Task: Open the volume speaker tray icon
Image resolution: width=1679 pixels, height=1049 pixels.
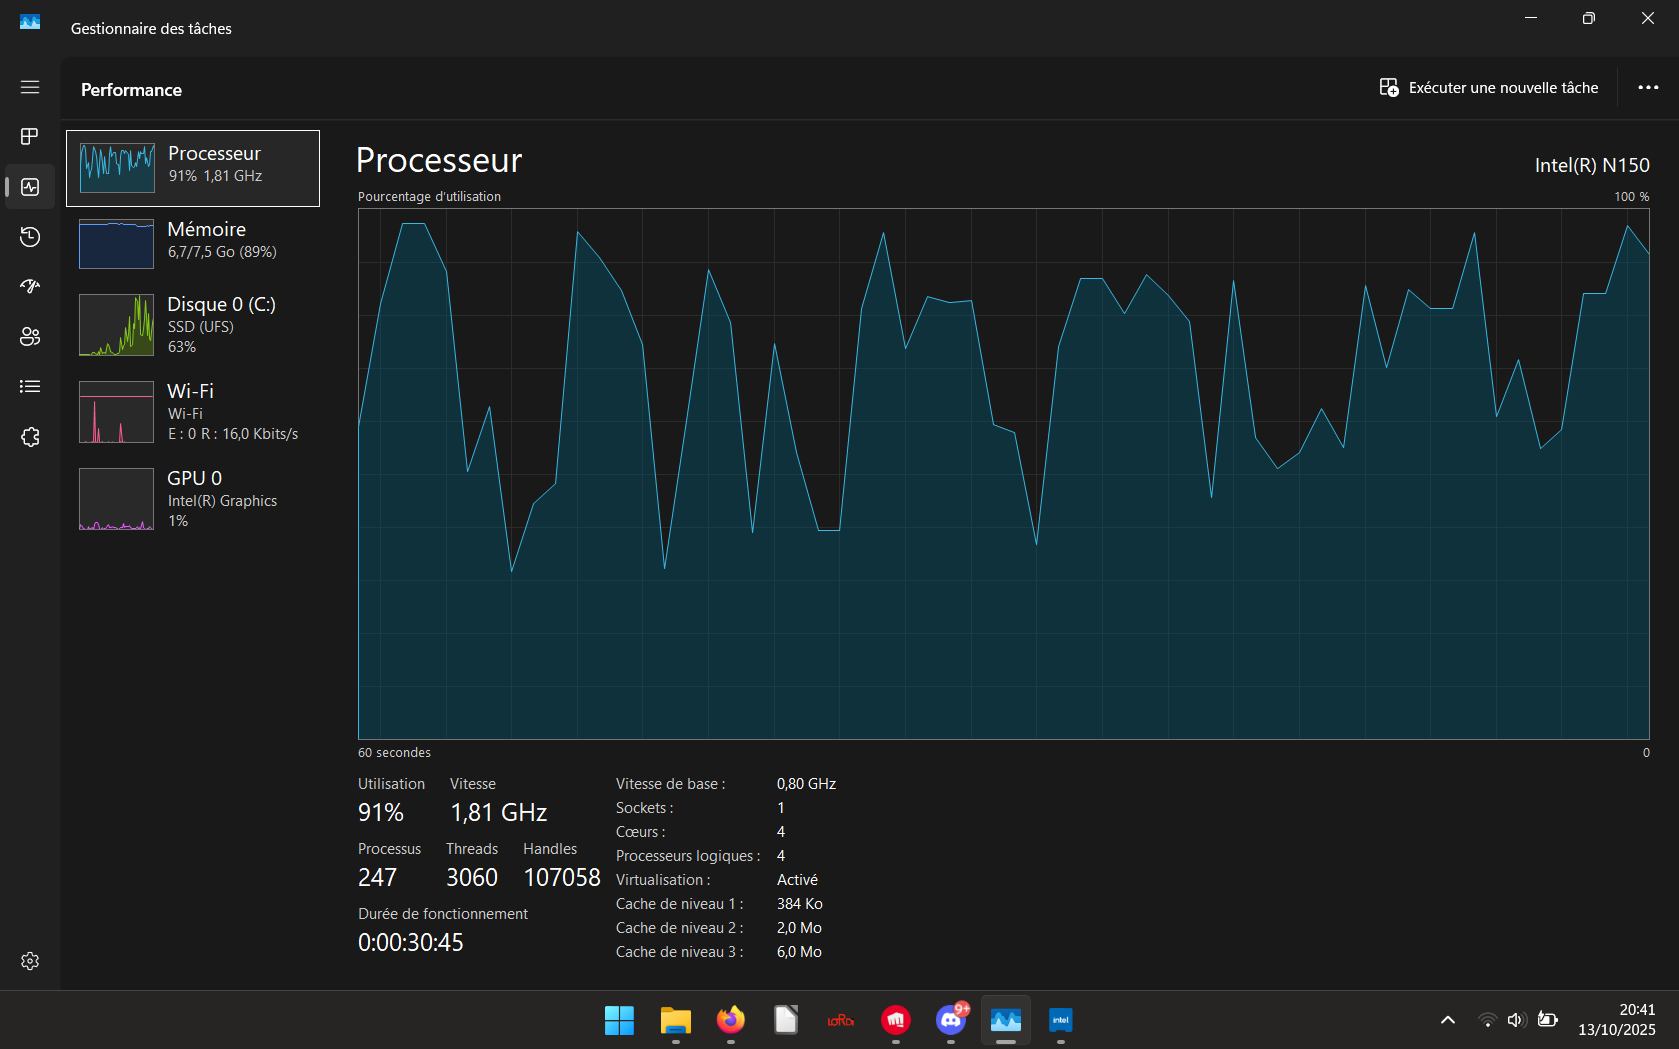Action: pos(1516,1020)
